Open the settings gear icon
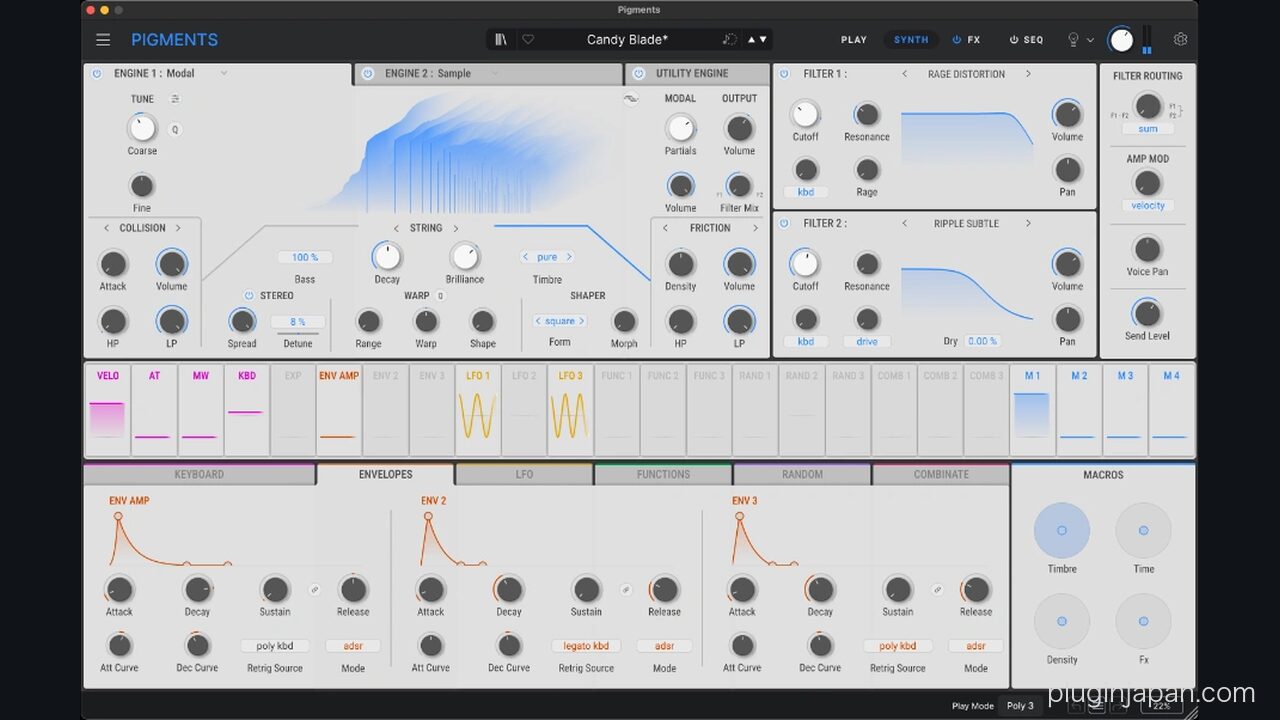Viewport: 1280px width, 720px height. tap(1180, 40)
